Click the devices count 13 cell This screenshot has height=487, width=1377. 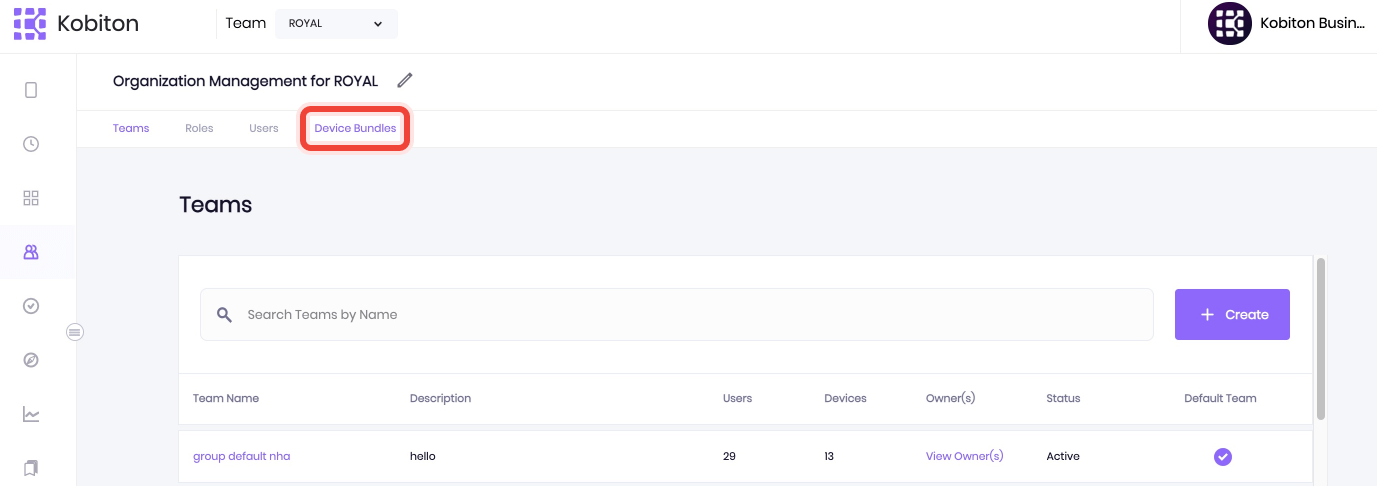point(829,456)
